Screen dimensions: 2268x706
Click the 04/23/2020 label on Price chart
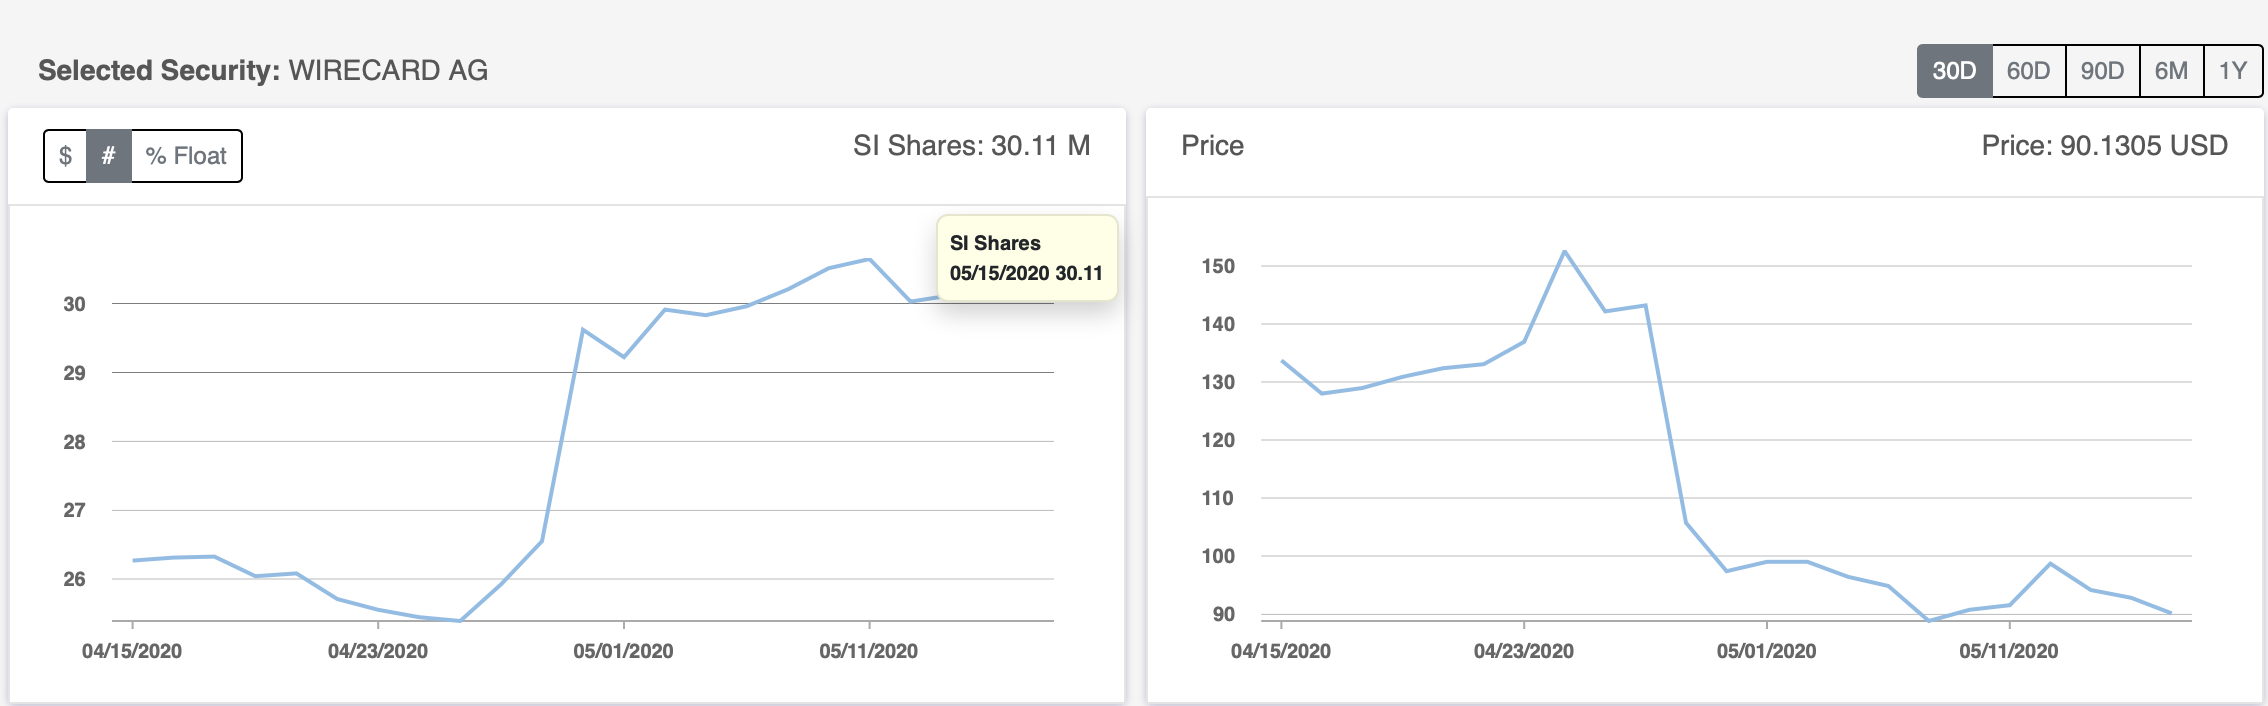[x=1524, y=651]
